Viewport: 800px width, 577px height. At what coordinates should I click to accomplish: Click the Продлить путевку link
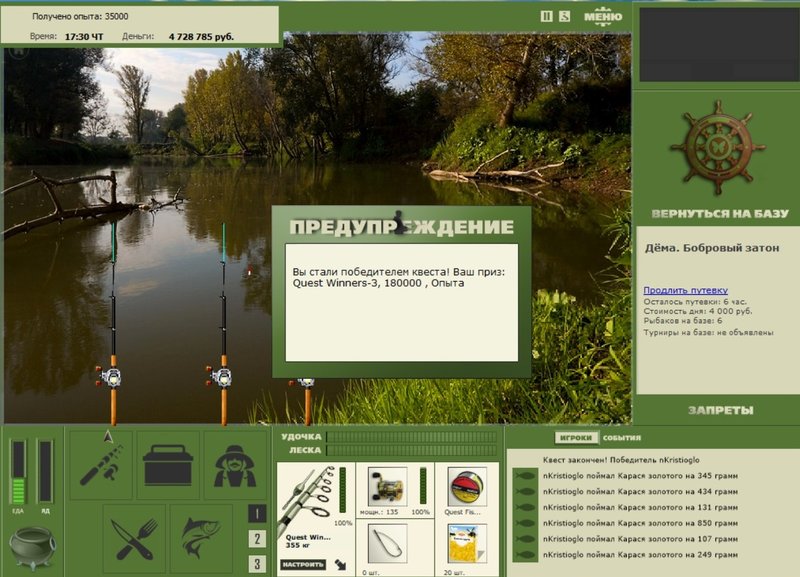pos(685,290)
